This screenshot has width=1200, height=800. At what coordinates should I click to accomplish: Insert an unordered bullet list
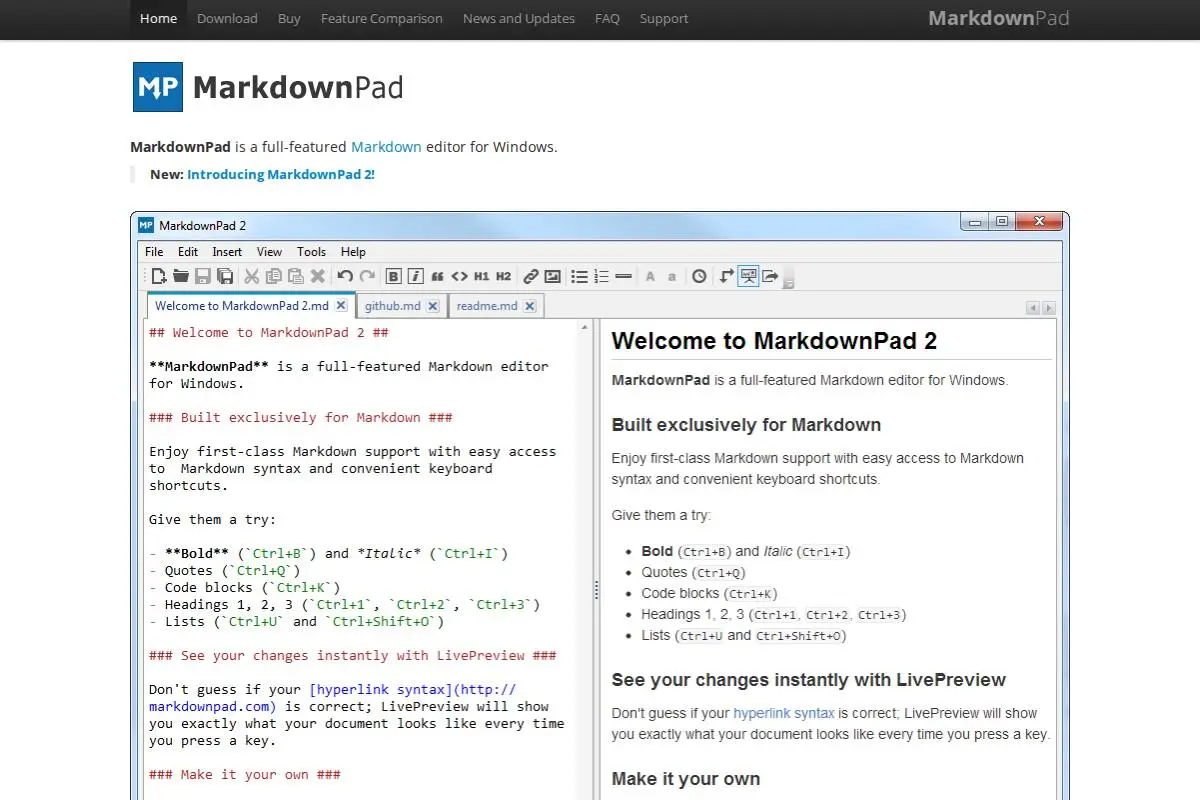(x=579, y=276)
